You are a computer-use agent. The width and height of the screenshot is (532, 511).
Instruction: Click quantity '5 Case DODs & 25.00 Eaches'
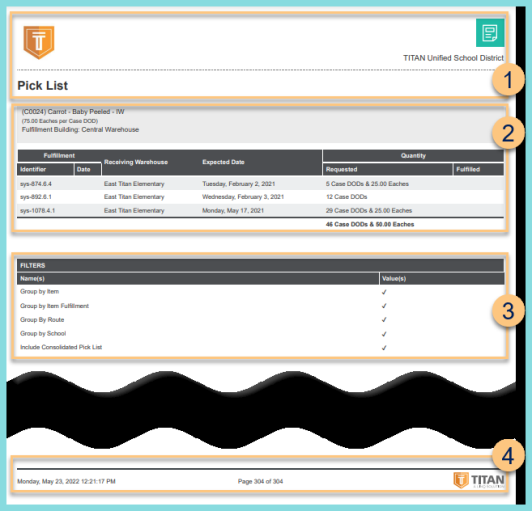pos(367,184)
